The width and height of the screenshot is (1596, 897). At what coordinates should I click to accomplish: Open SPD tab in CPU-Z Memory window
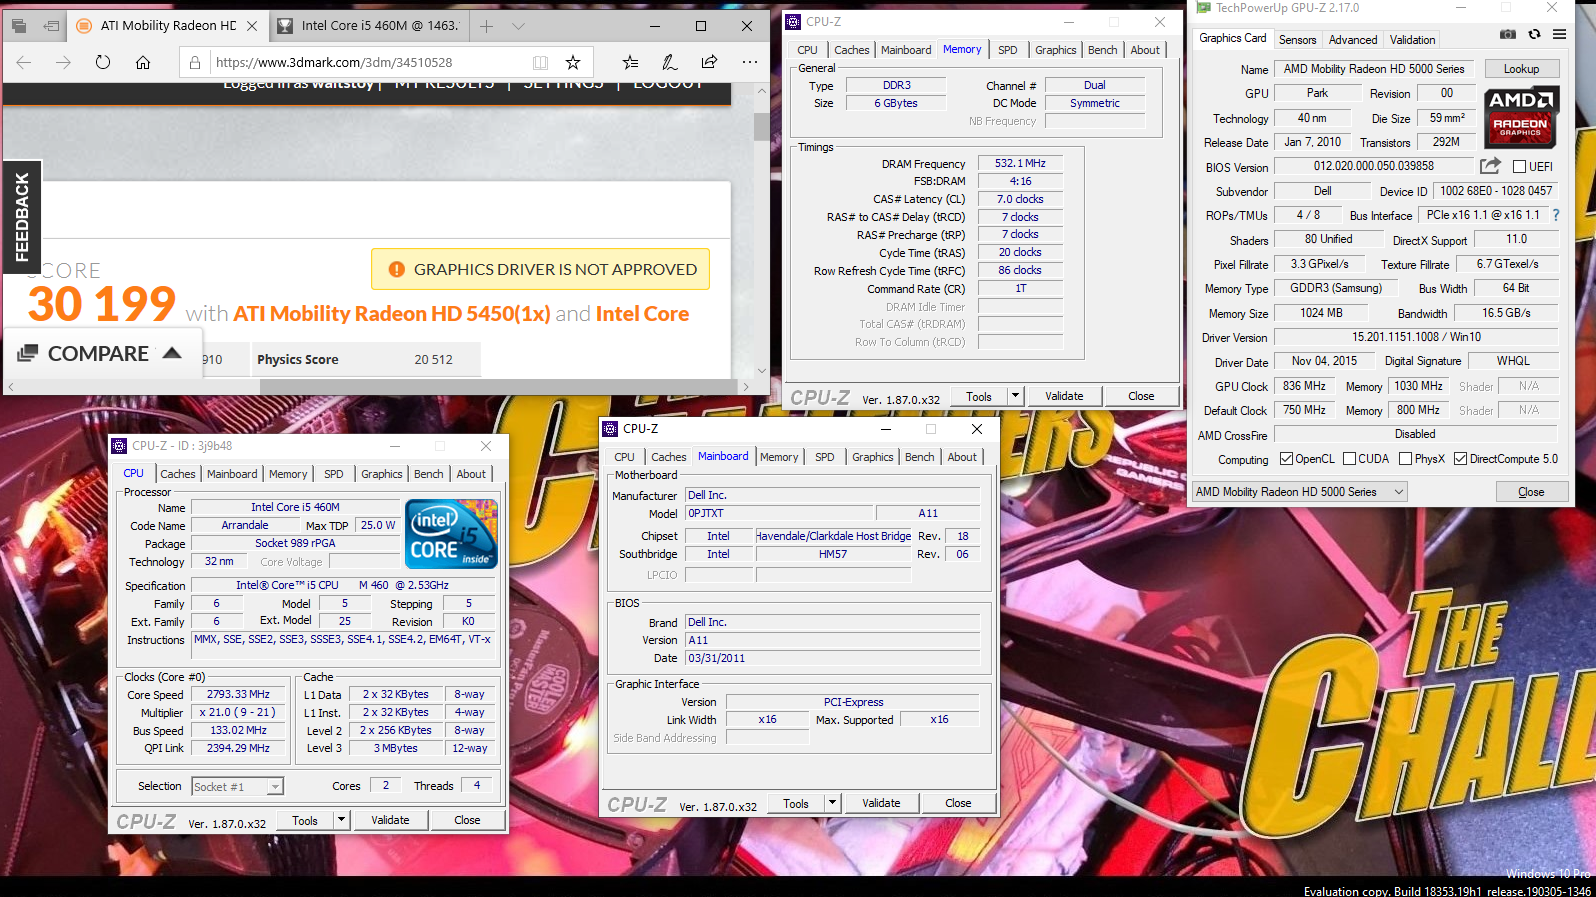[x=1007, y=50]
